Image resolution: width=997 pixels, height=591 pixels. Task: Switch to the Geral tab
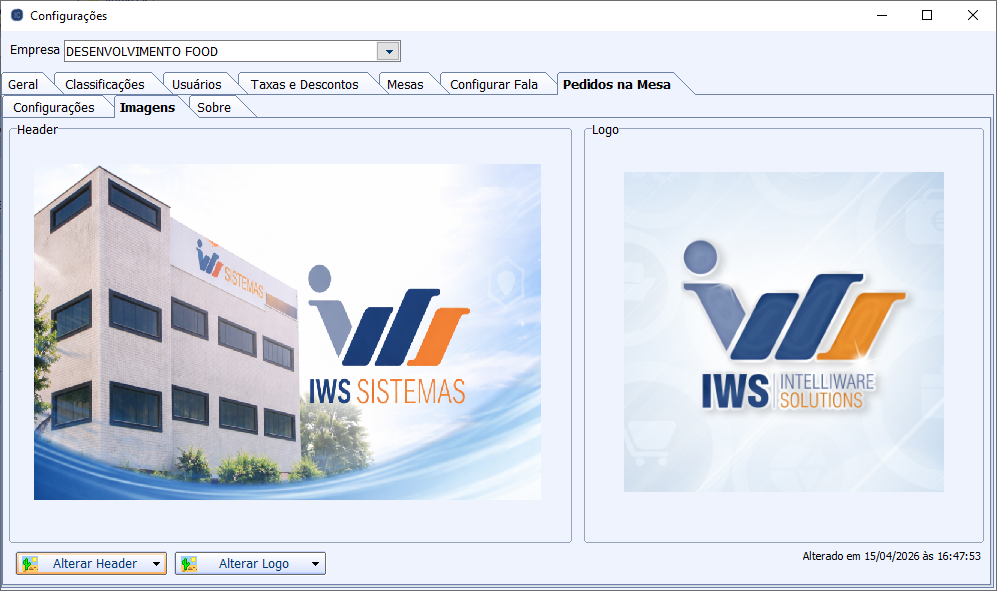[23, 84]
